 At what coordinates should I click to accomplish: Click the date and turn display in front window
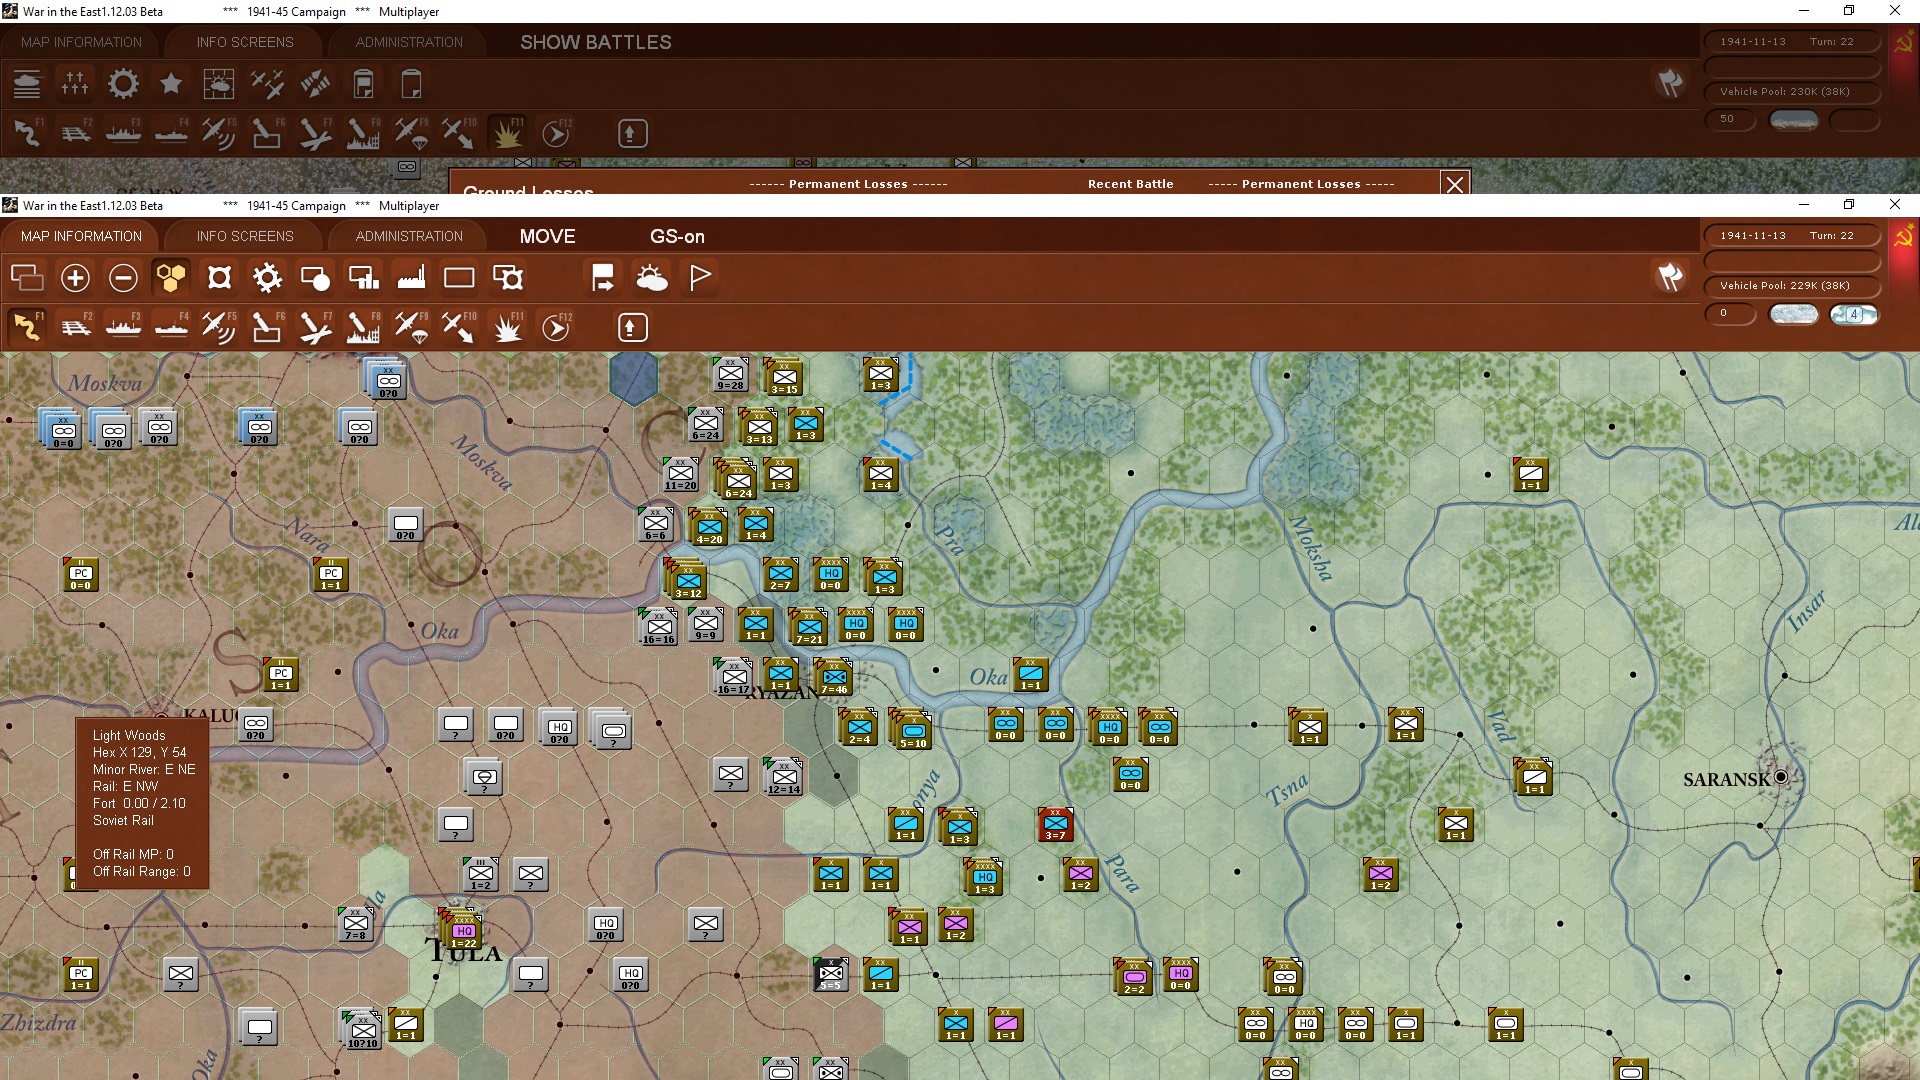(x=1791, y=236)
